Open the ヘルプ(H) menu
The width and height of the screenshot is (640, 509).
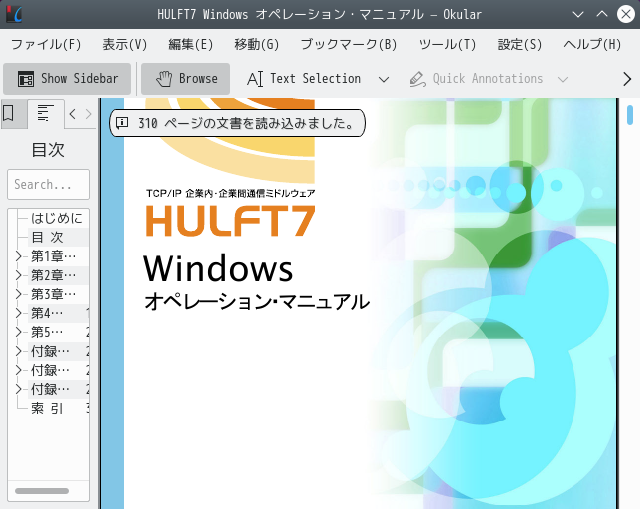point(592,44)
